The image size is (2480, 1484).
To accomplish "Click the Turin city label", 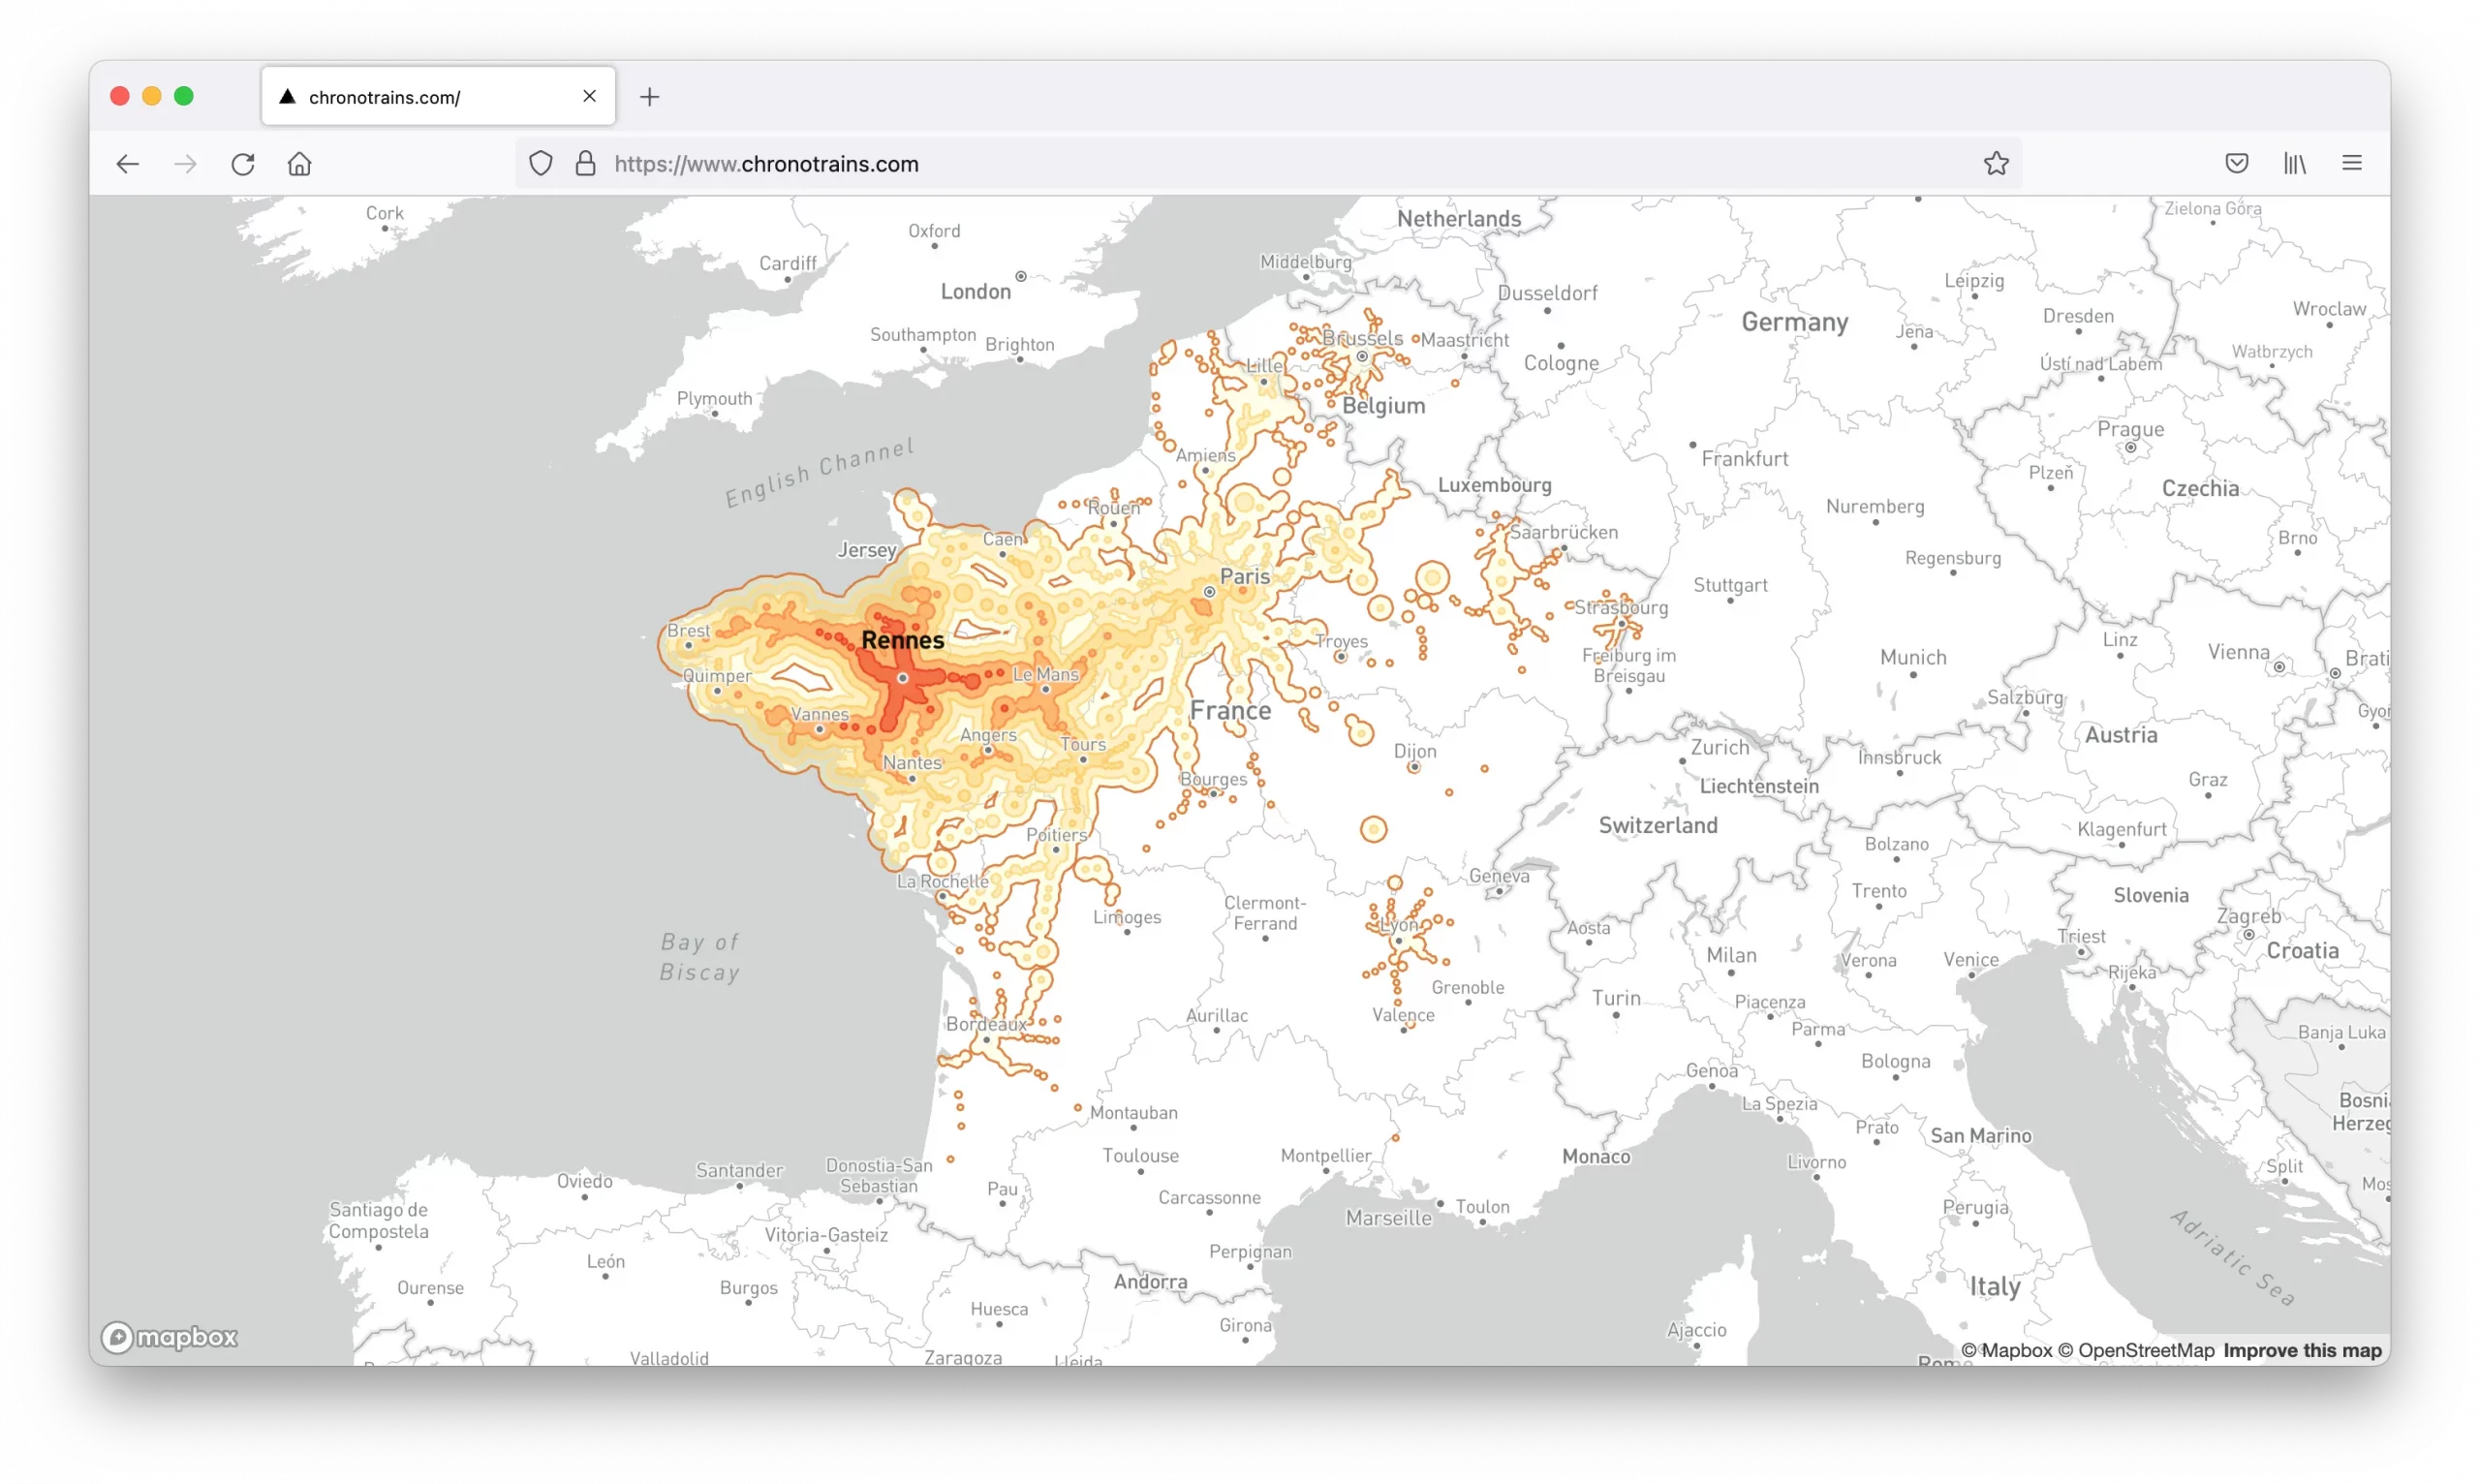I will (x=1616, y=998).
